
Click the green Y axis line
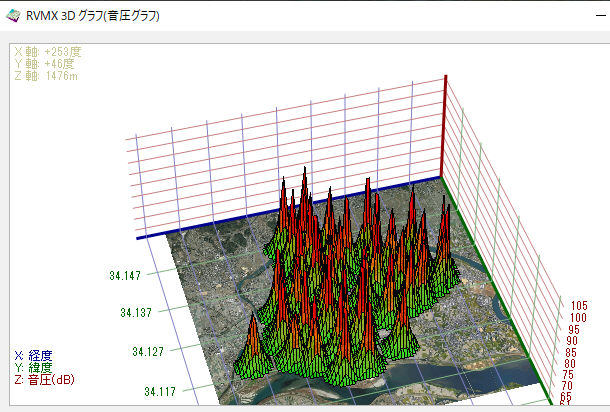[x=500, y=280]
